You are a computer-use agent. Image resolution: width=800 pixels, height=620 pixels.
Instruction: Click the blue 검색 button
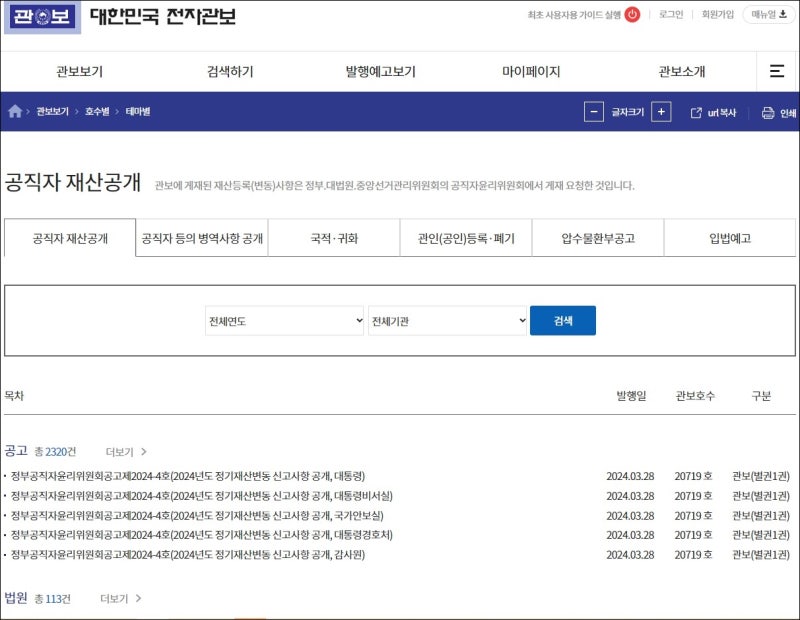[x=563, y=320]
